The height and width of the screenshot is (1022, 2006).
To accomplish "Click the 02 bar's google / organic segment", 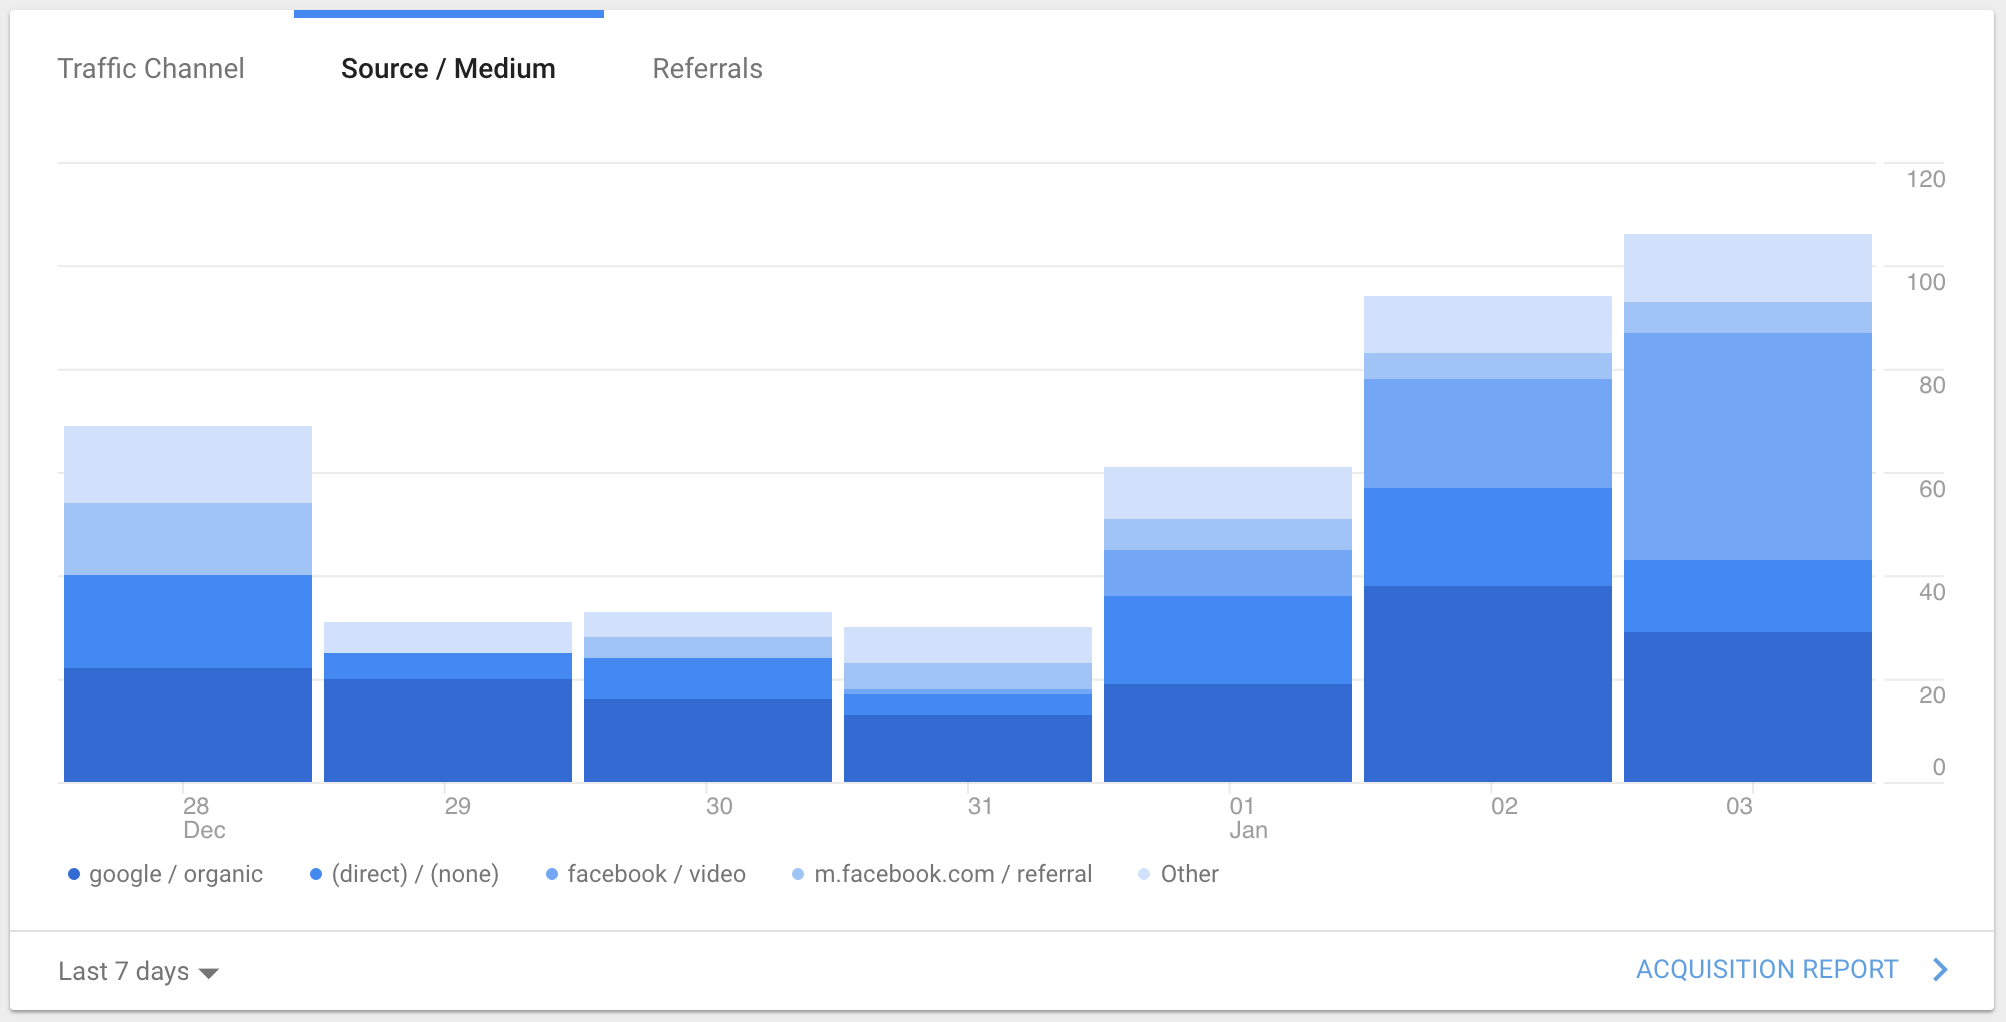I will 1488,684.
